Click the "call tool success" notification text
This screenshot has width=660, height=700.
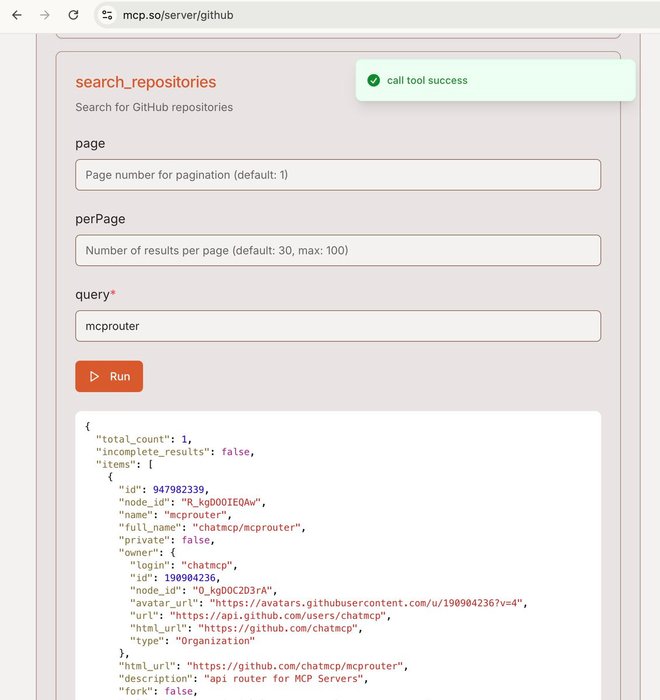pos(427,80)
